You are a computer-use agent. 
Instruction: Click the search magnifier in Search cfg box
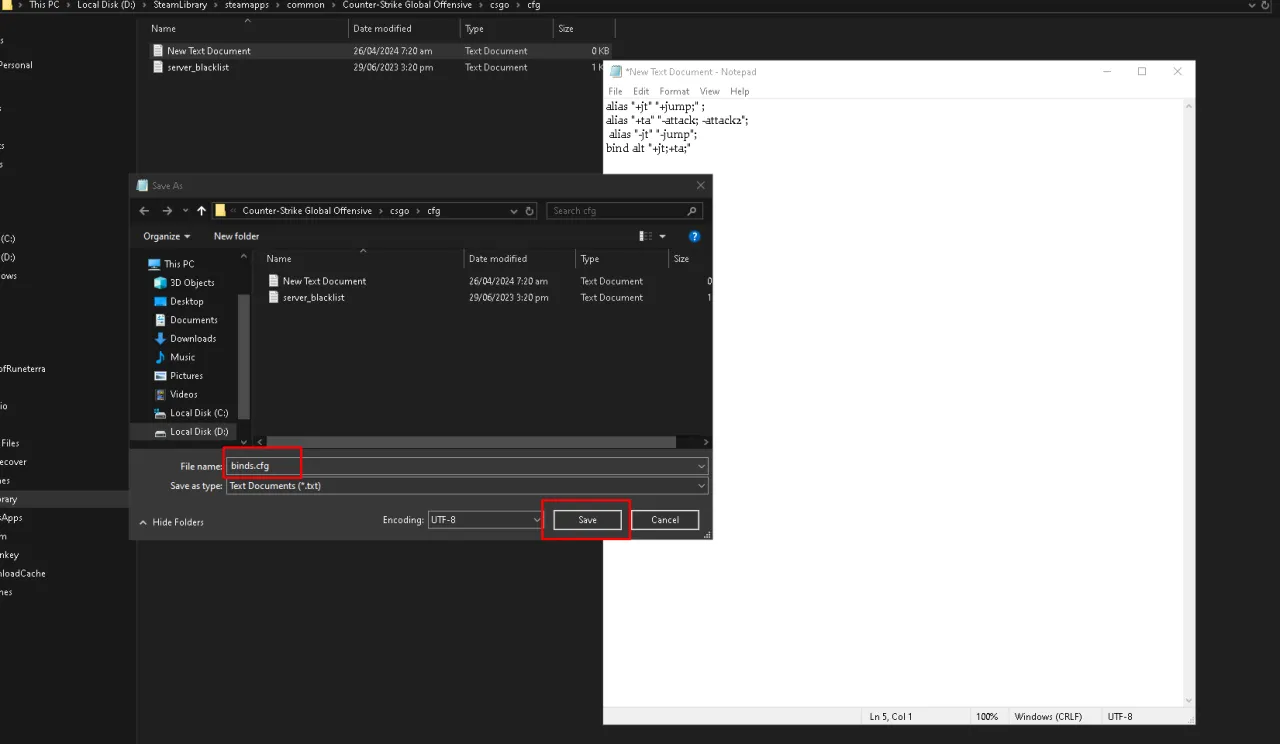coord(692,210)
